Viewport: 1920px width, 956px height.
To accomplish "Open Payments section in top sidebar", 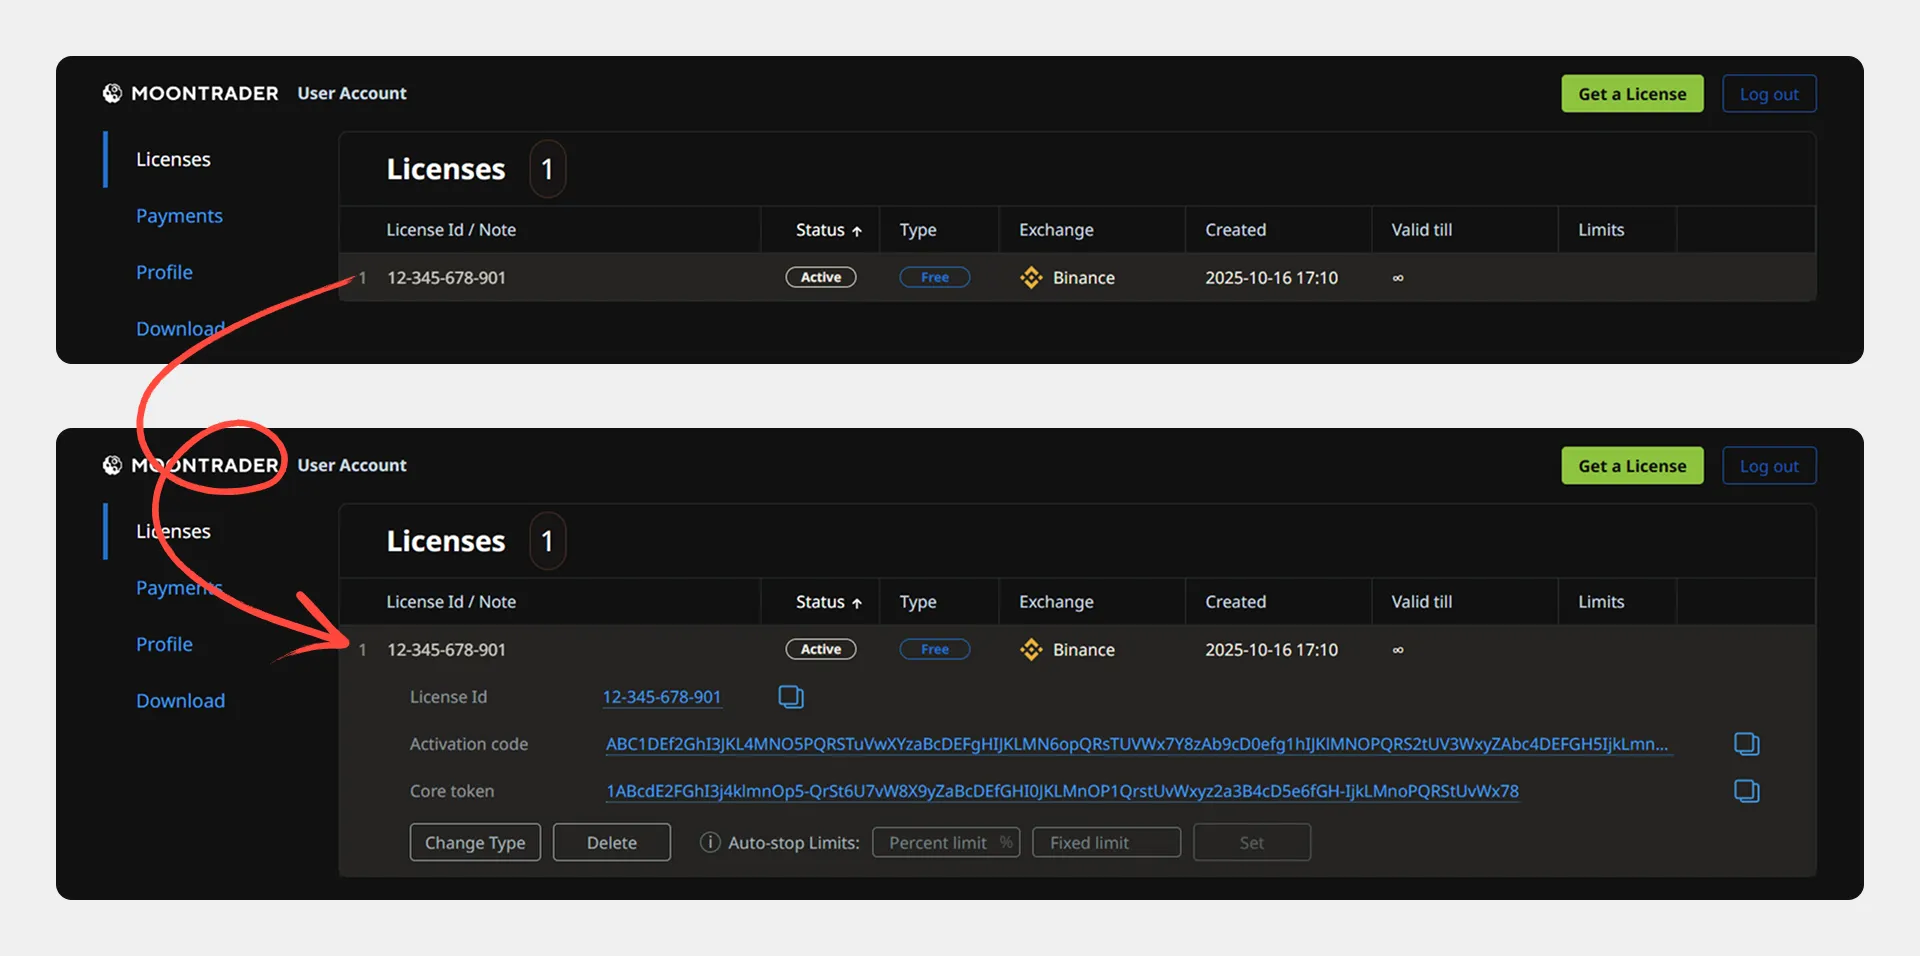I will click(x=179, y=216).
